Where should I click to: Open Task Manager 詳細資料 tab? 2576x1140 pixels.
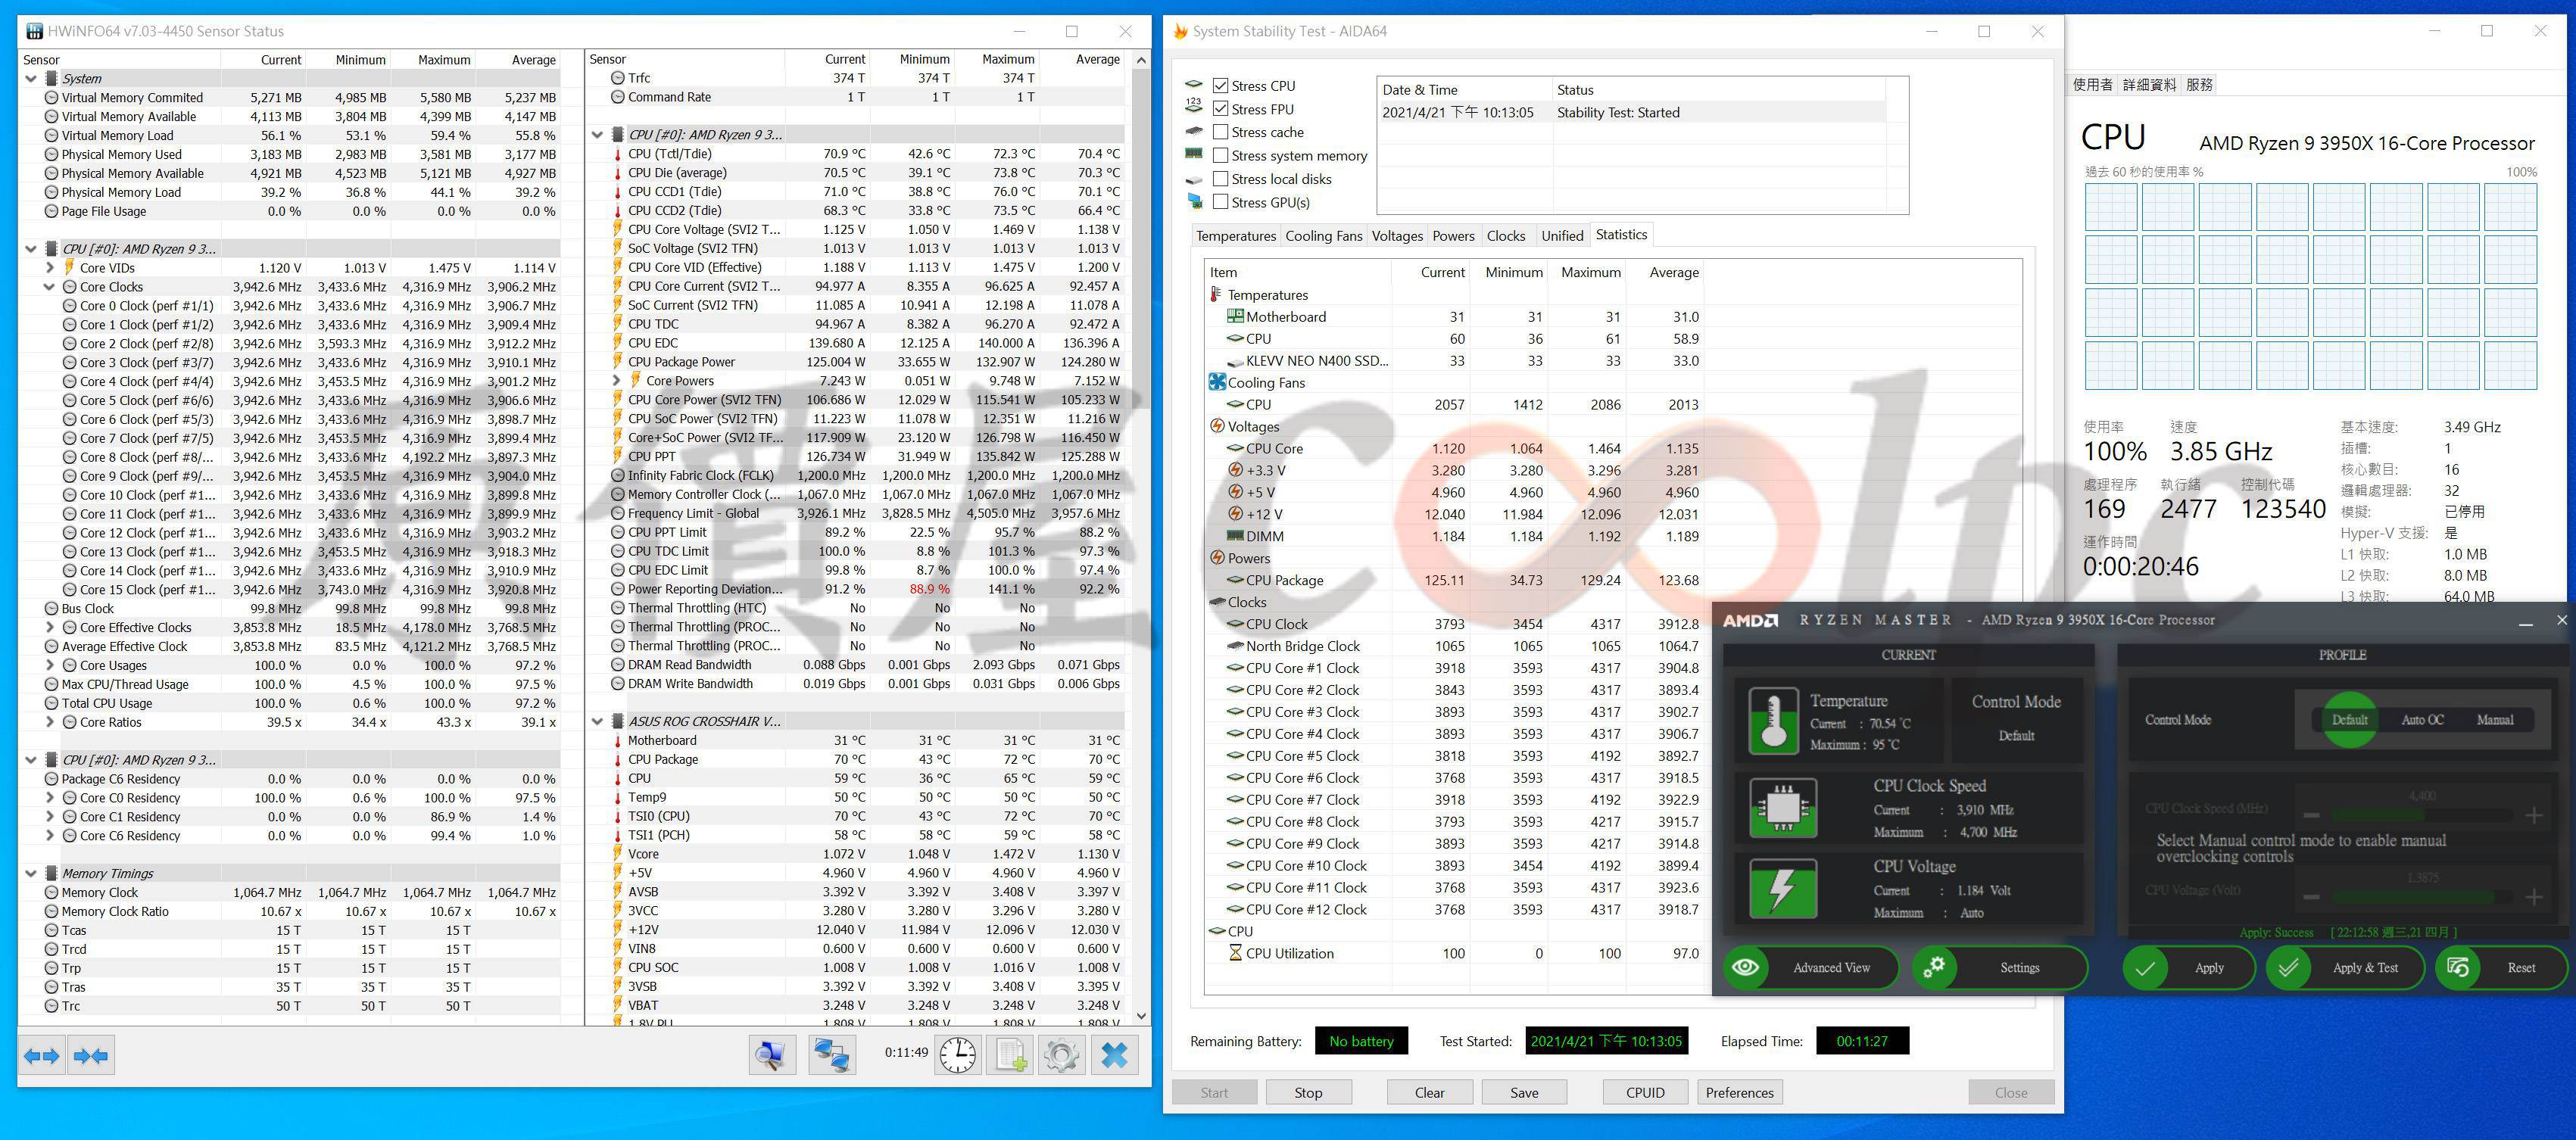[2149, 85]
